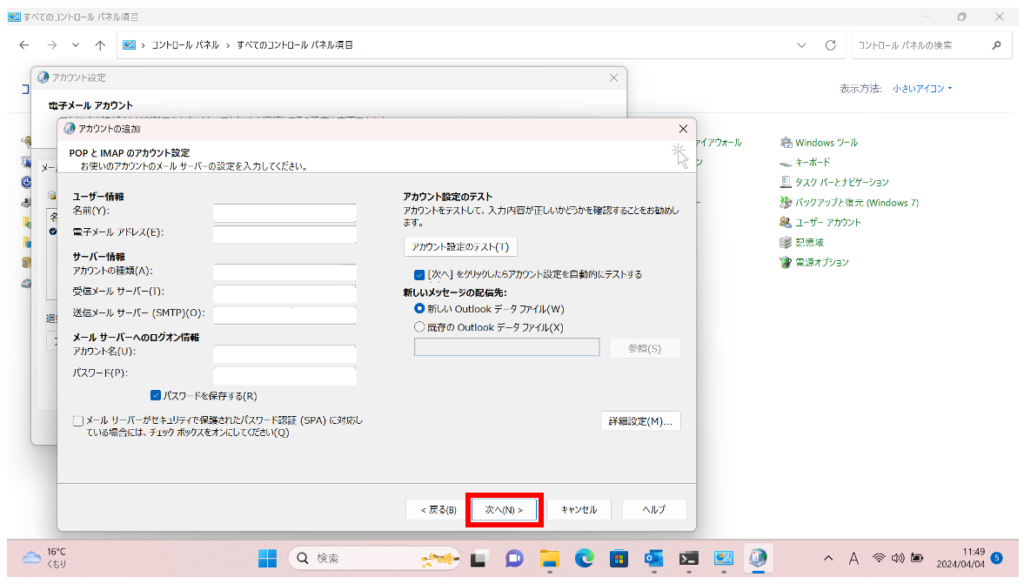Click the 電子メール アドレス input field
This screenshot has width=1024, height=584.
tap(285, 234)
